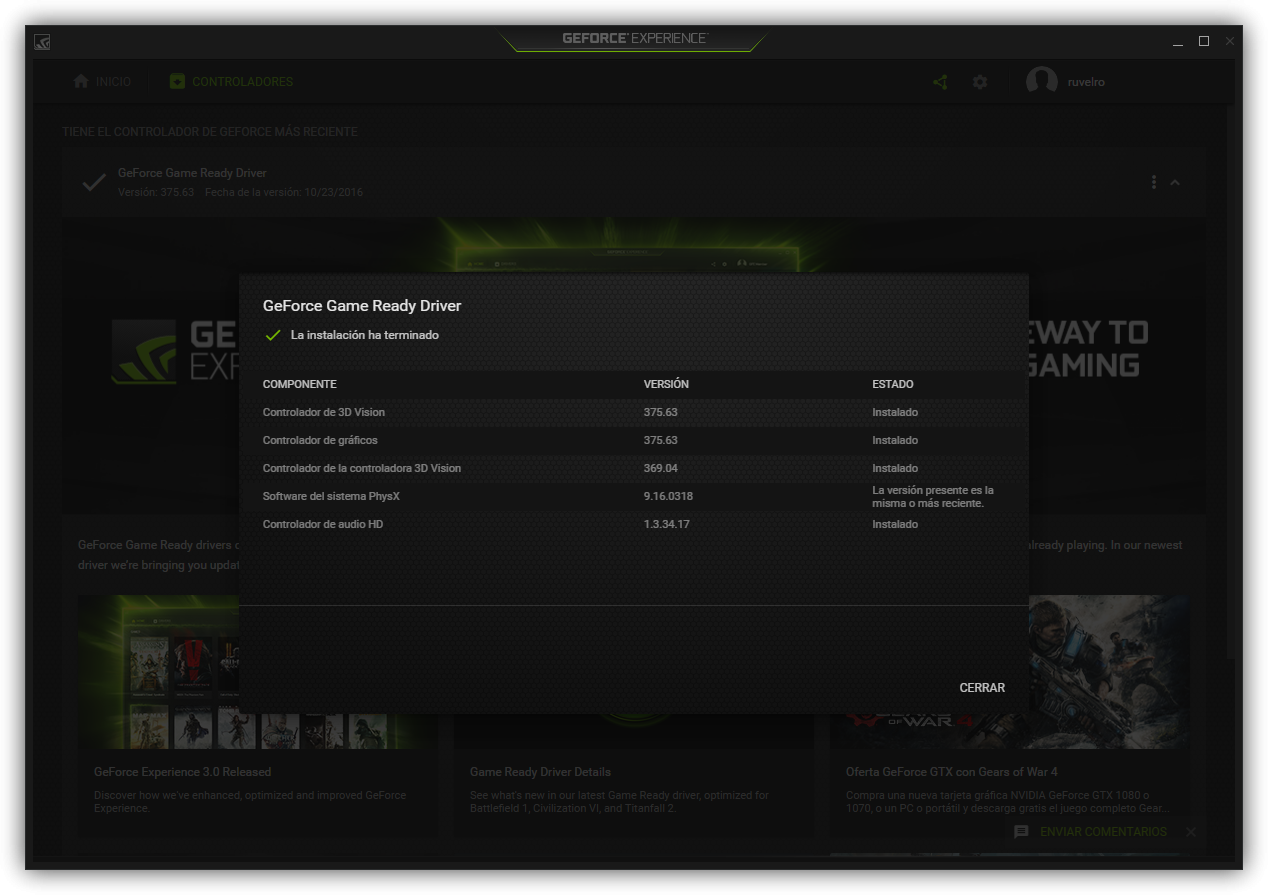This screenshot has height=895, width=1268.
Task: Open settings with the gear icon
Action: tap(980, 82)
